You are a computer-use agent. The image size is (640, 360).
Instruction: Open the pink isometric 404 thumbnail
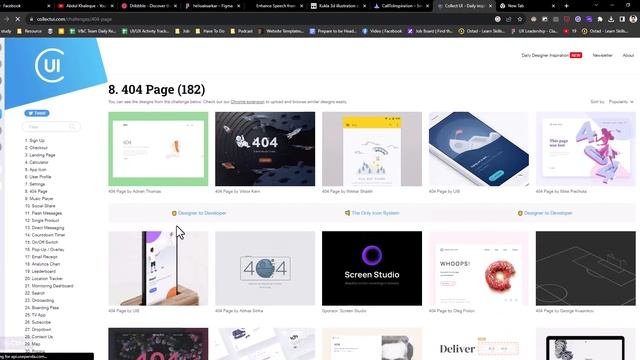[x=586, y=149]
